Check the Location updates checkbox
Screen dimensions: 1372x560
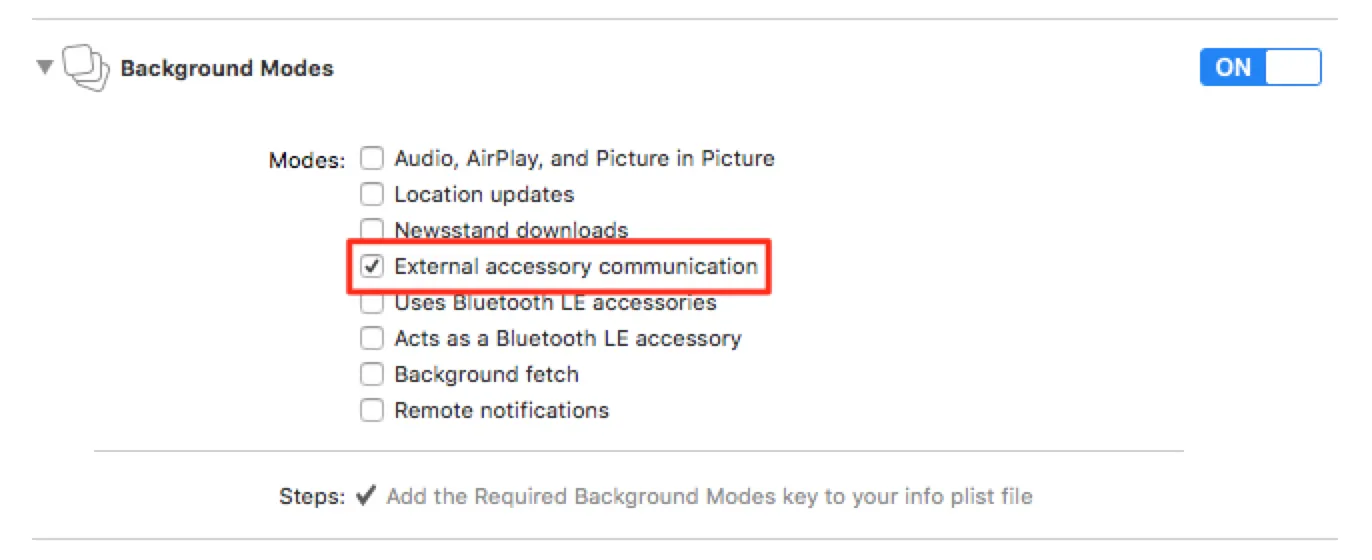[x=372, y=194]
